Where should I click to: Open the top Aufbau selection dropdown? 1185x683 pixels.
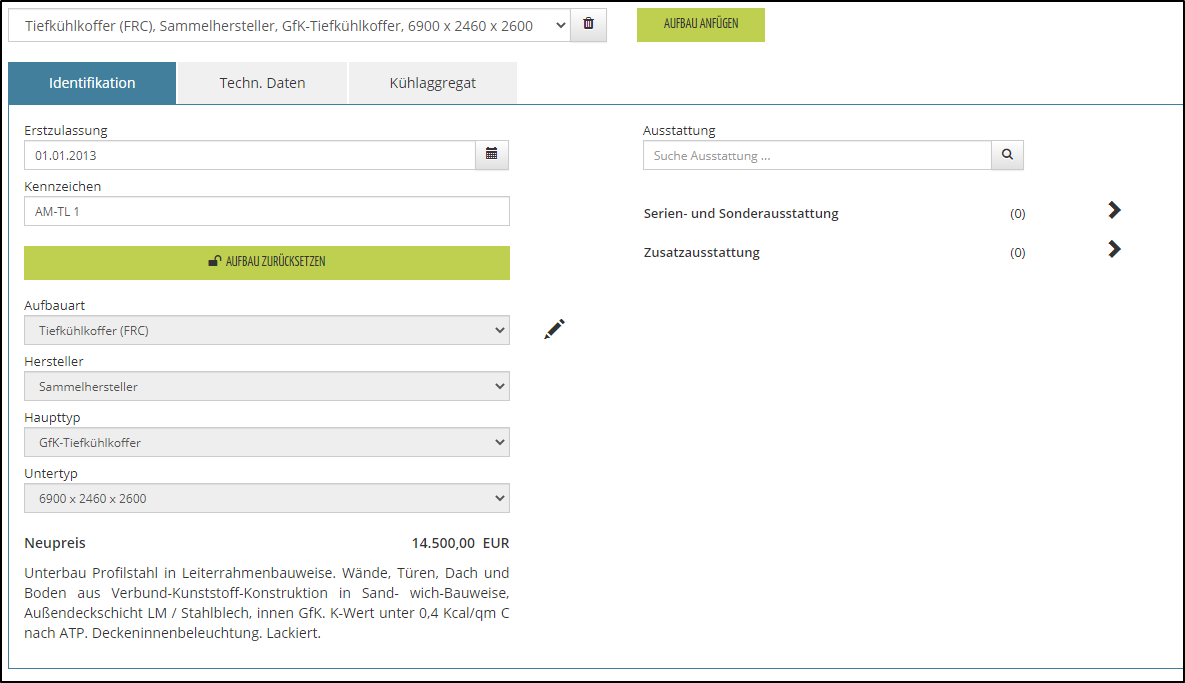(x=289, y=26)
